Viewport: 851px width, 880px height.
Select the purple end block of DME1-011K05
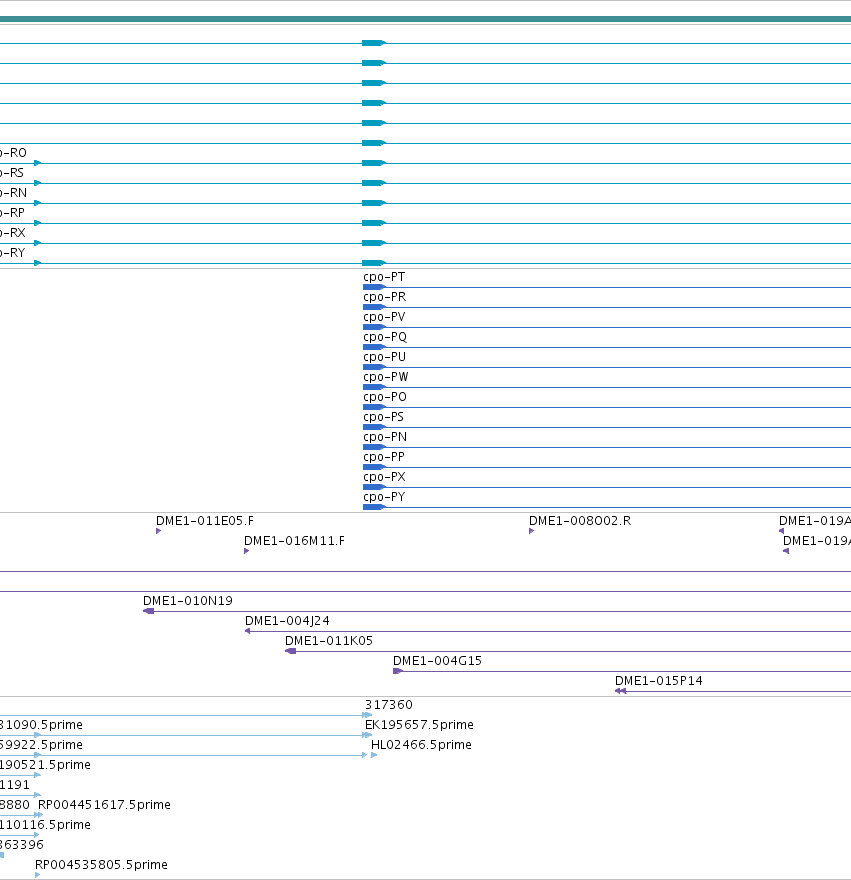point(291,651)
